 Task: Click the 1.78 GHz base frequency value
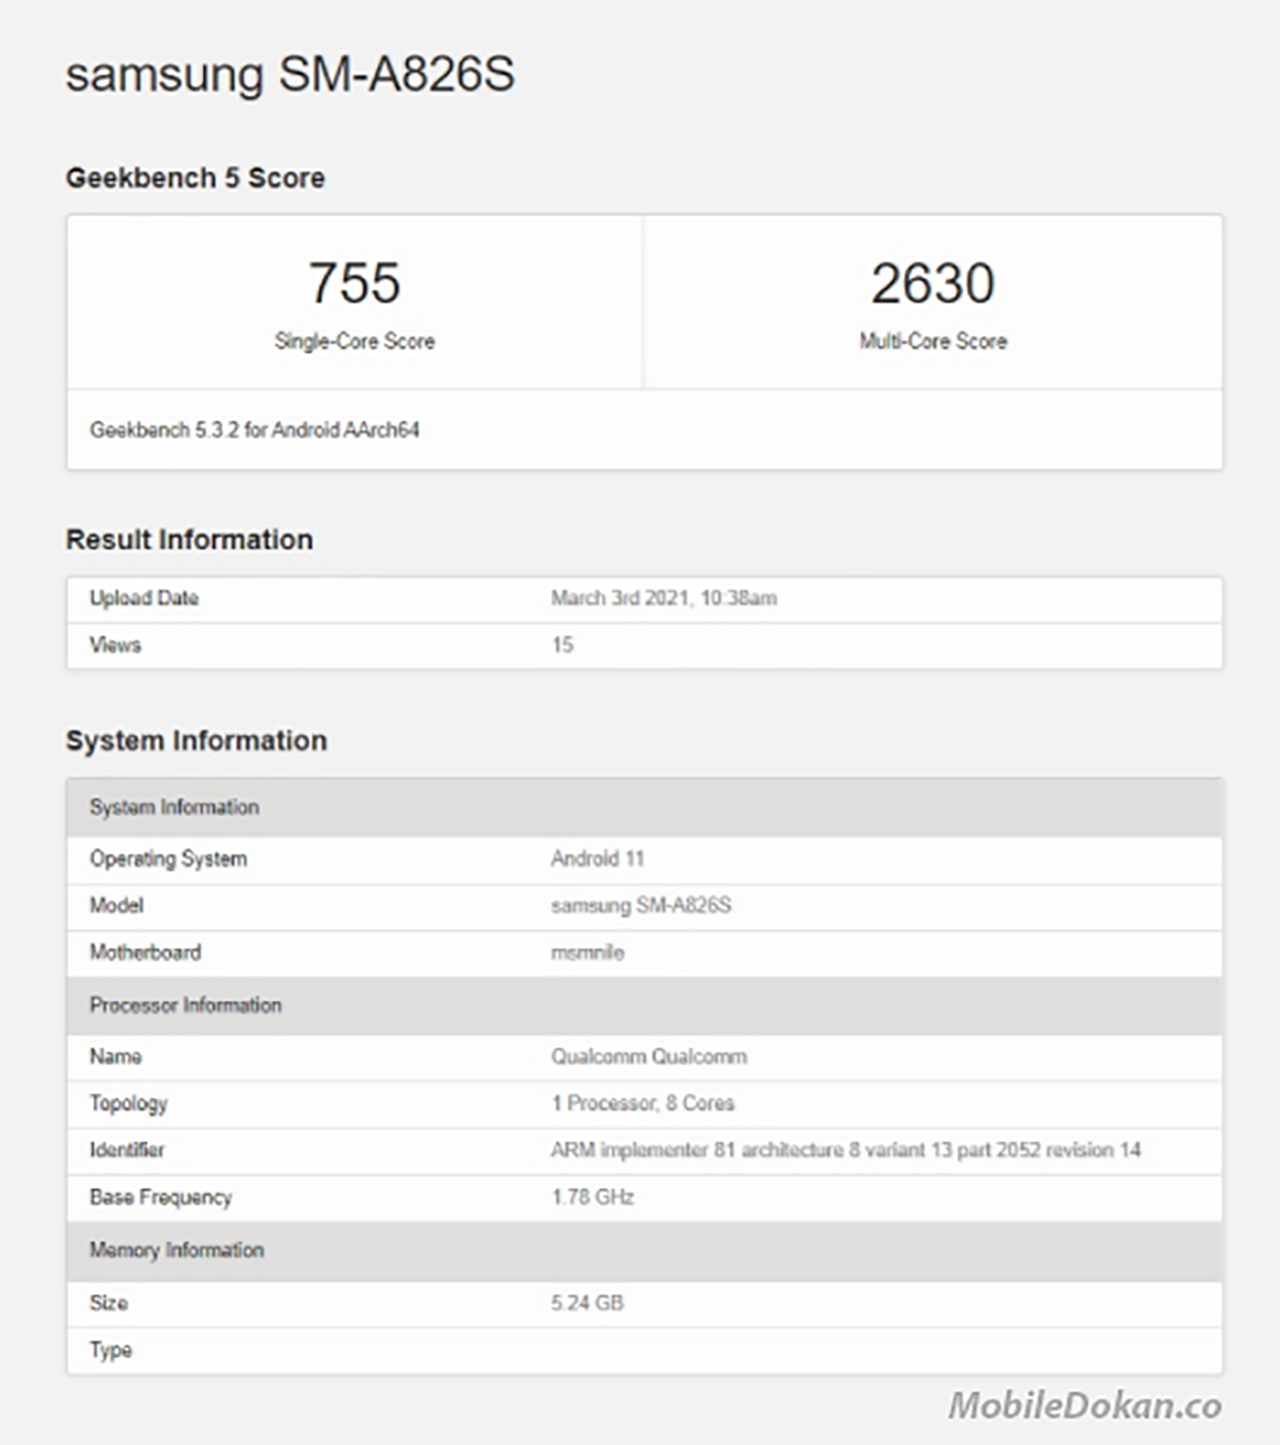pos(592,1197)
